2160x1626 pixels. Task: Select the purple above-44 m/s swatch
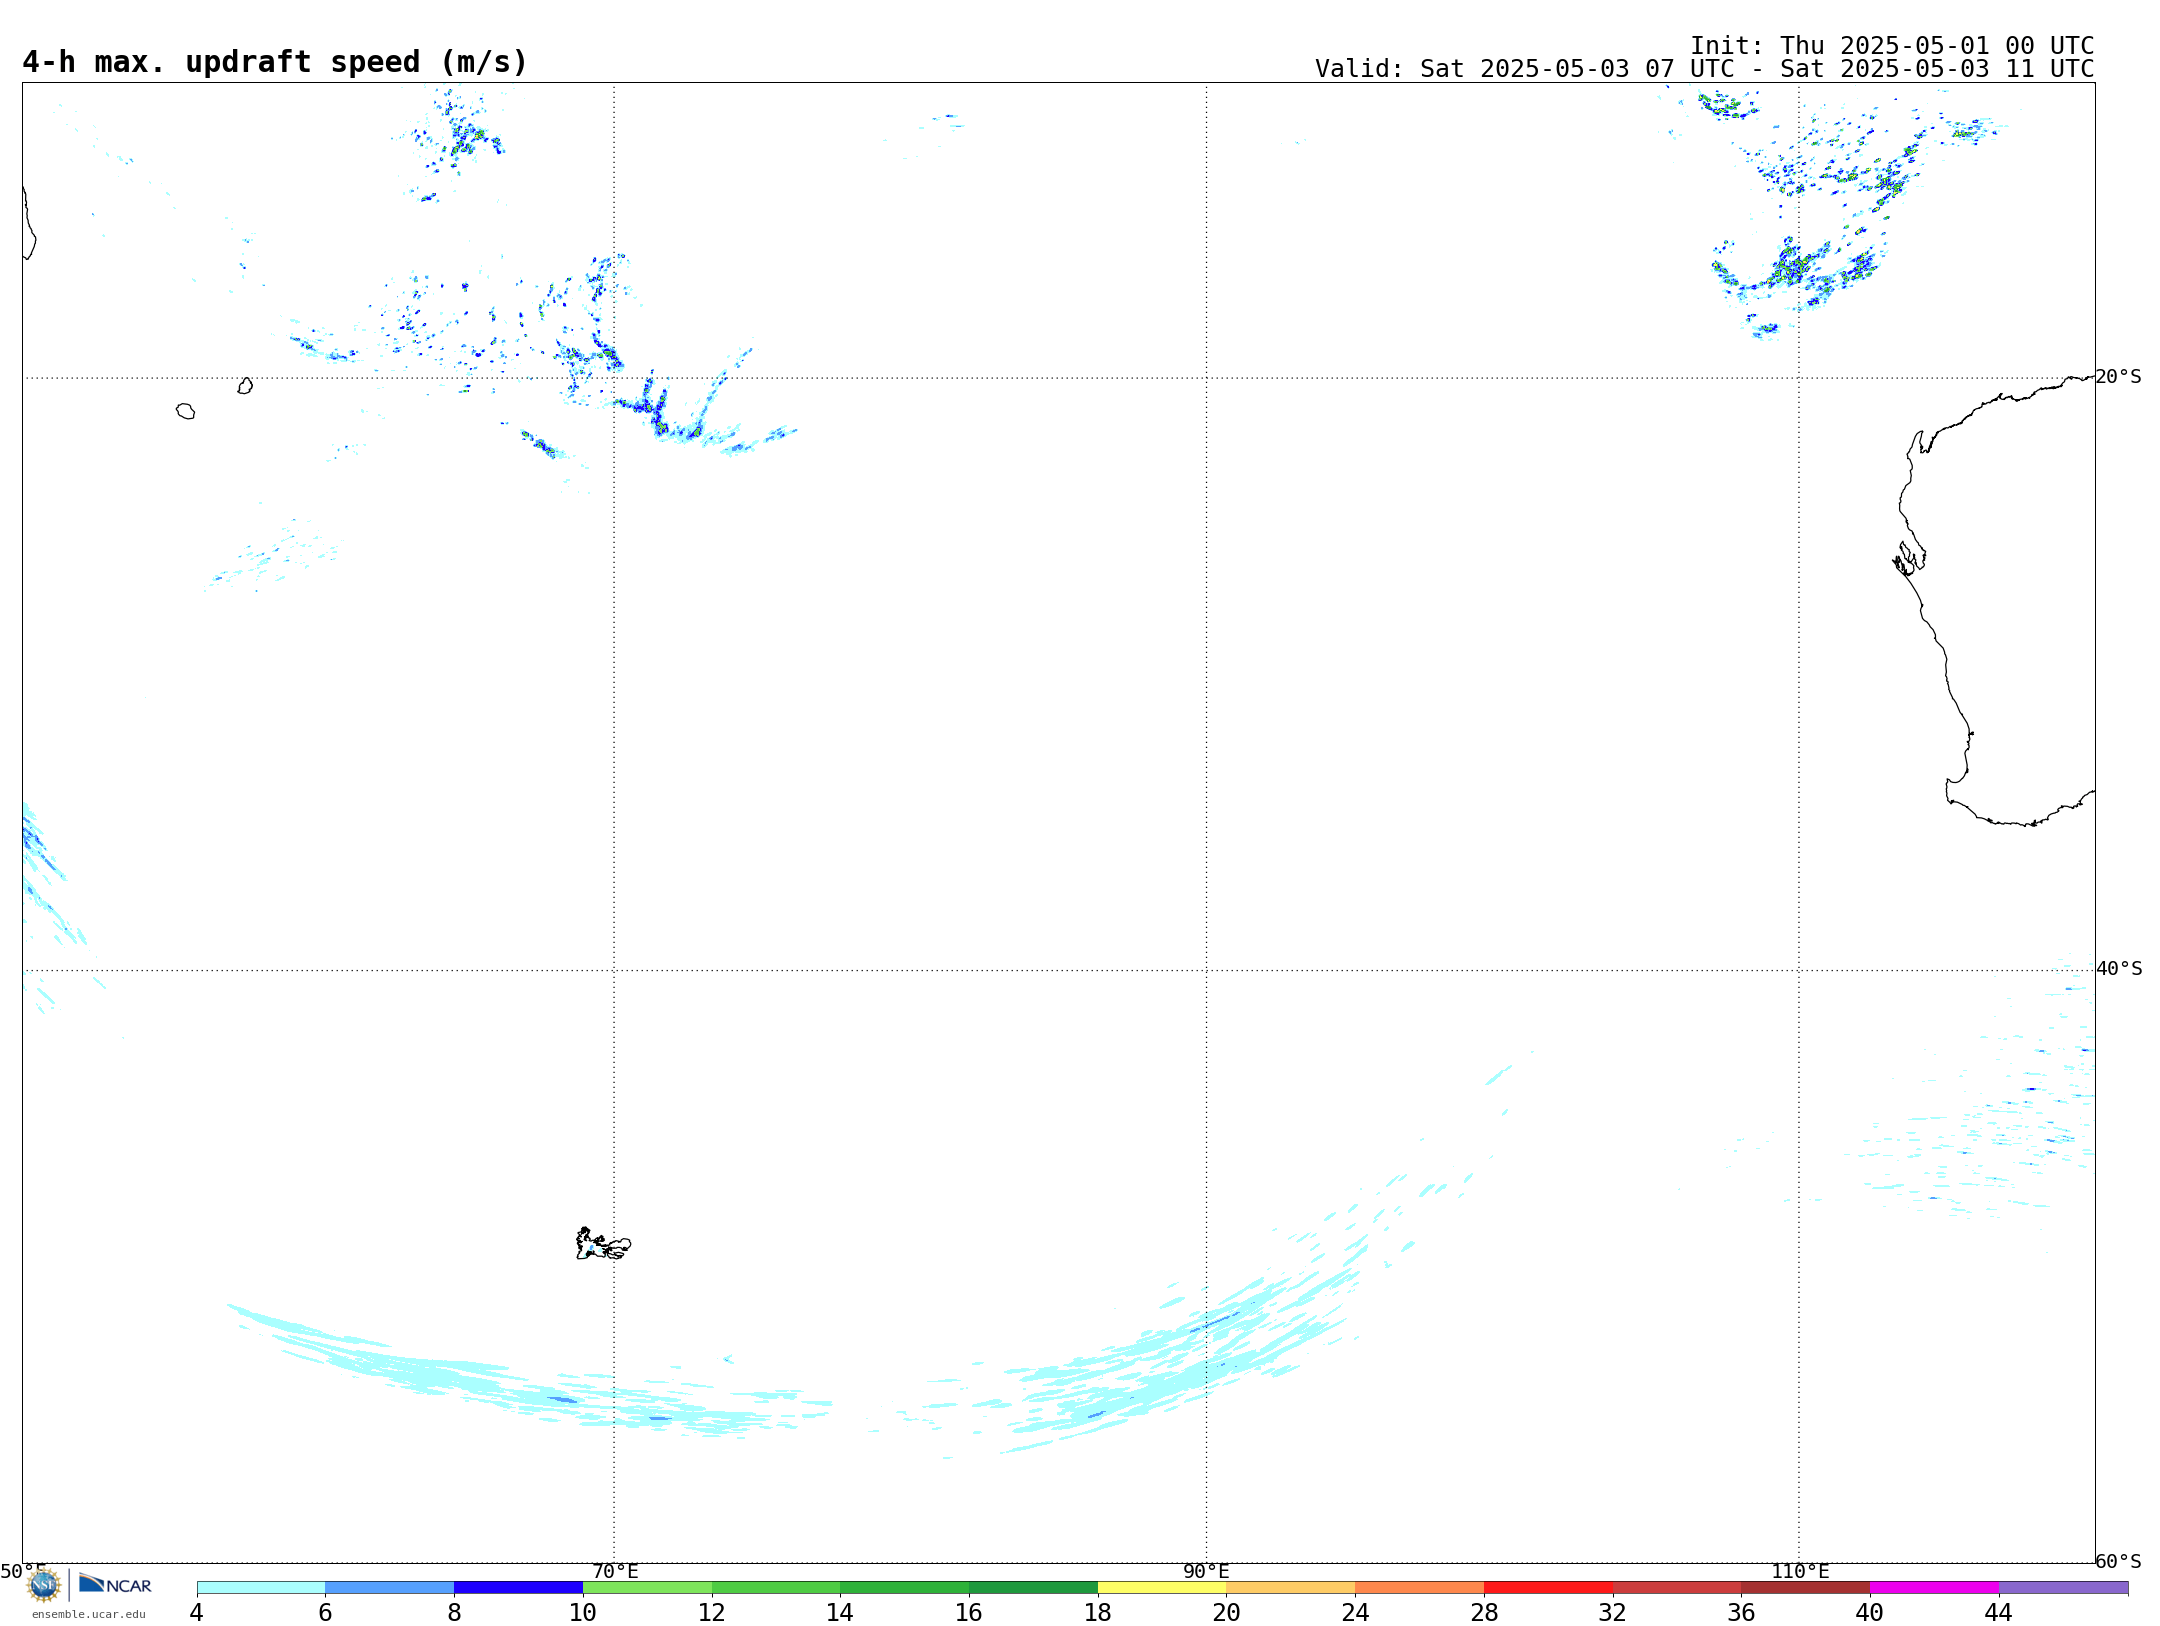point(2063,1588)
